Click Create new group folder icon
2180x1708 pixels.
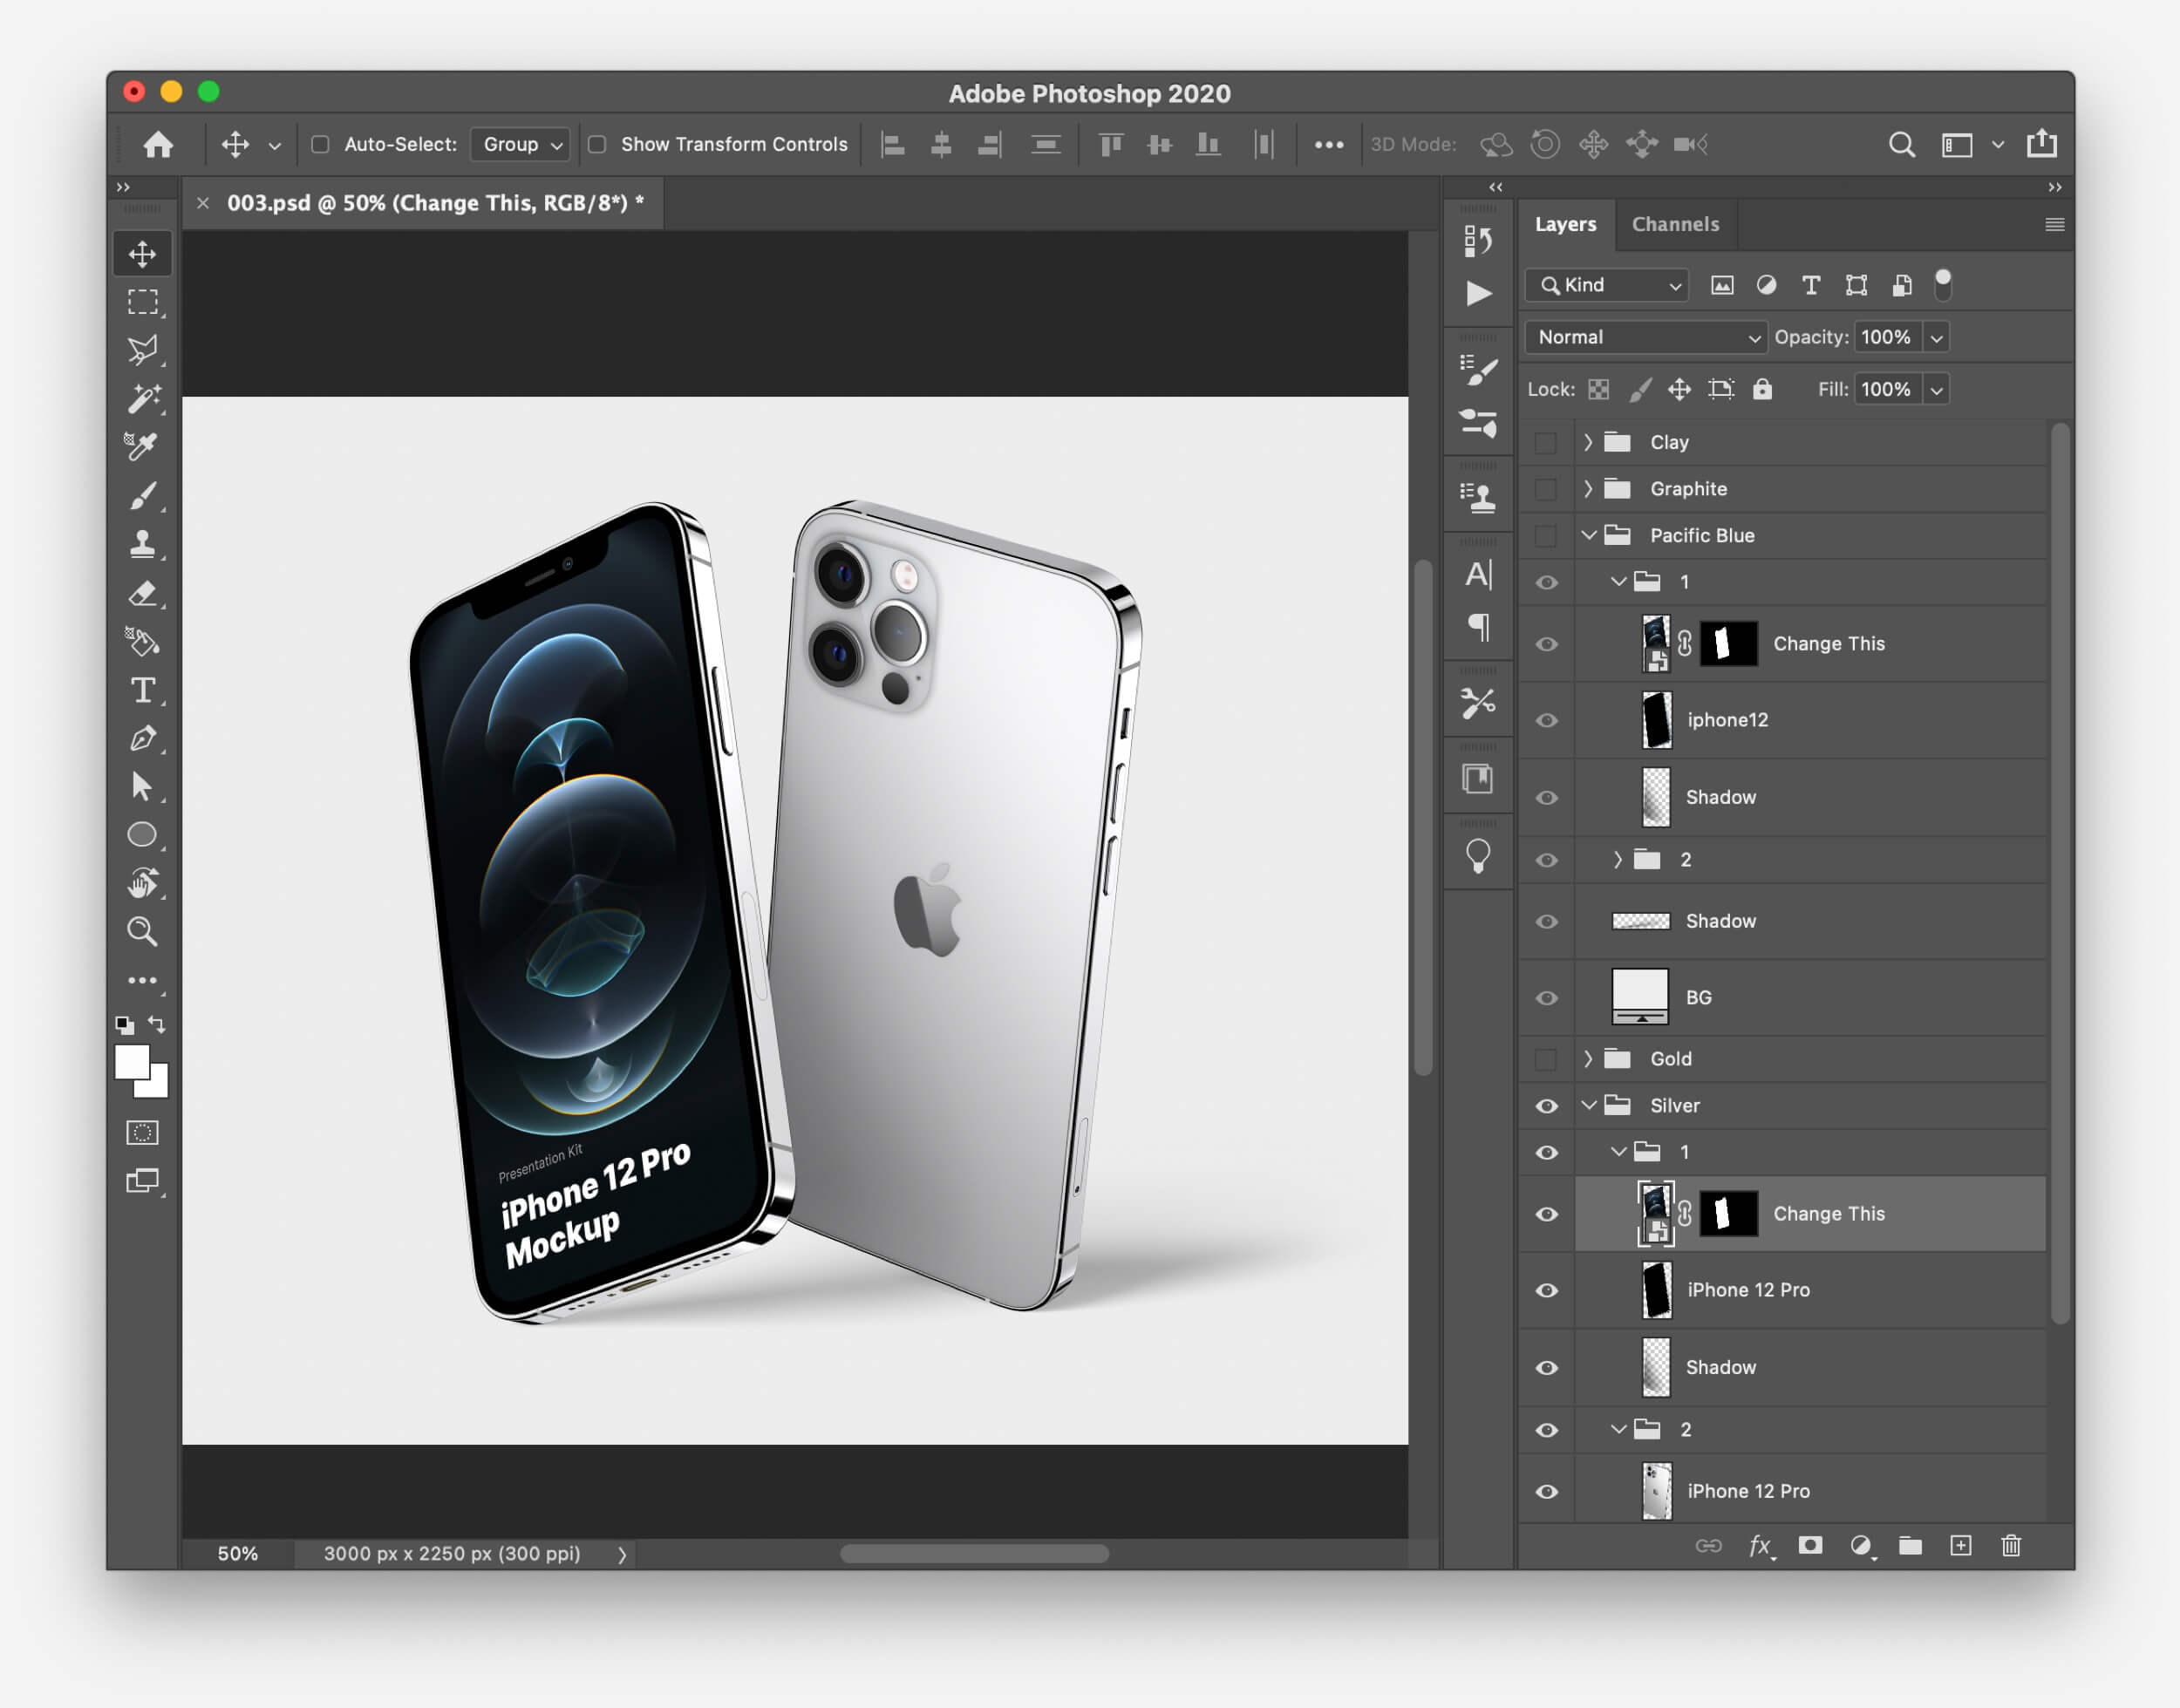tap(1910, 1546)
